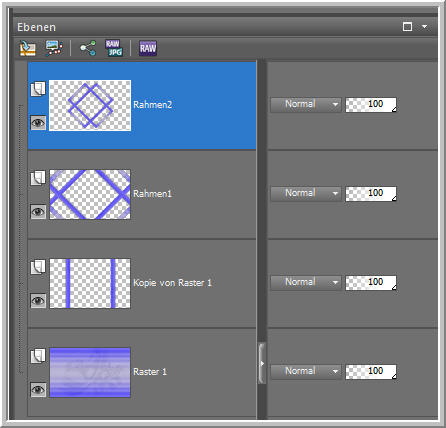Click the RAW JPG toolbar icon
Screen dimensions: 446x428
(114, 48)
